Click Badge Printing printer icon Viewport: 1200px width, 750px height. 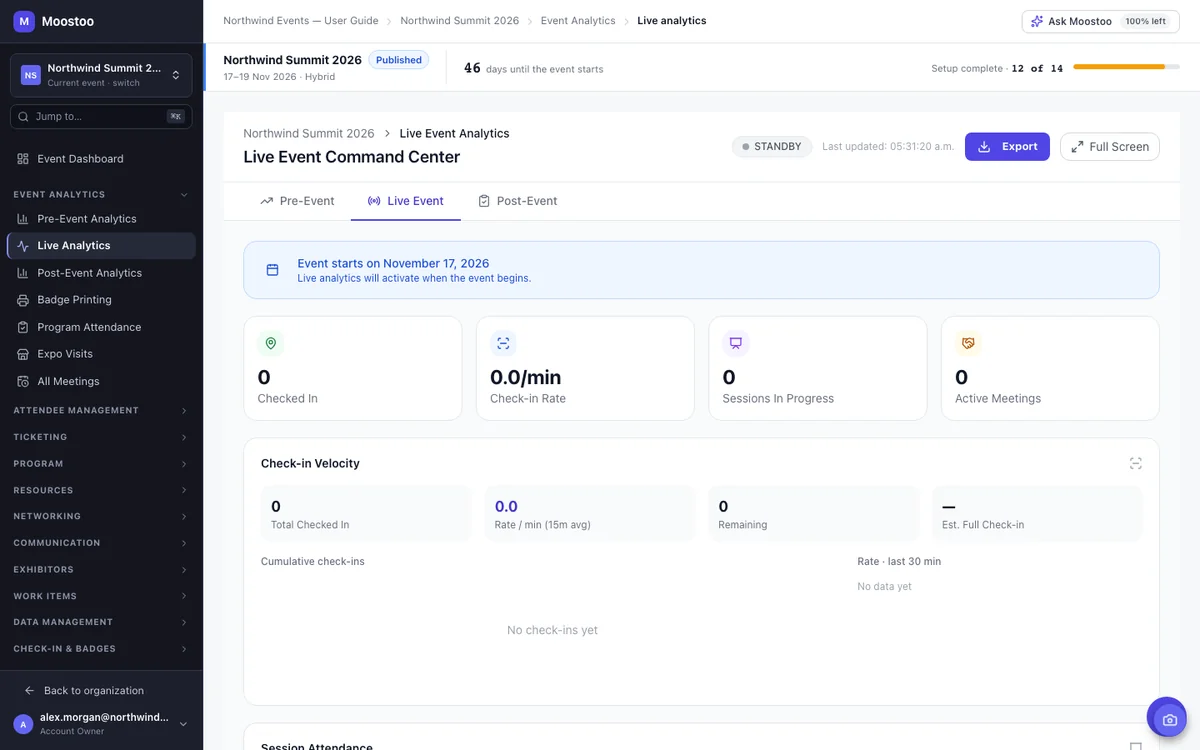23,300
